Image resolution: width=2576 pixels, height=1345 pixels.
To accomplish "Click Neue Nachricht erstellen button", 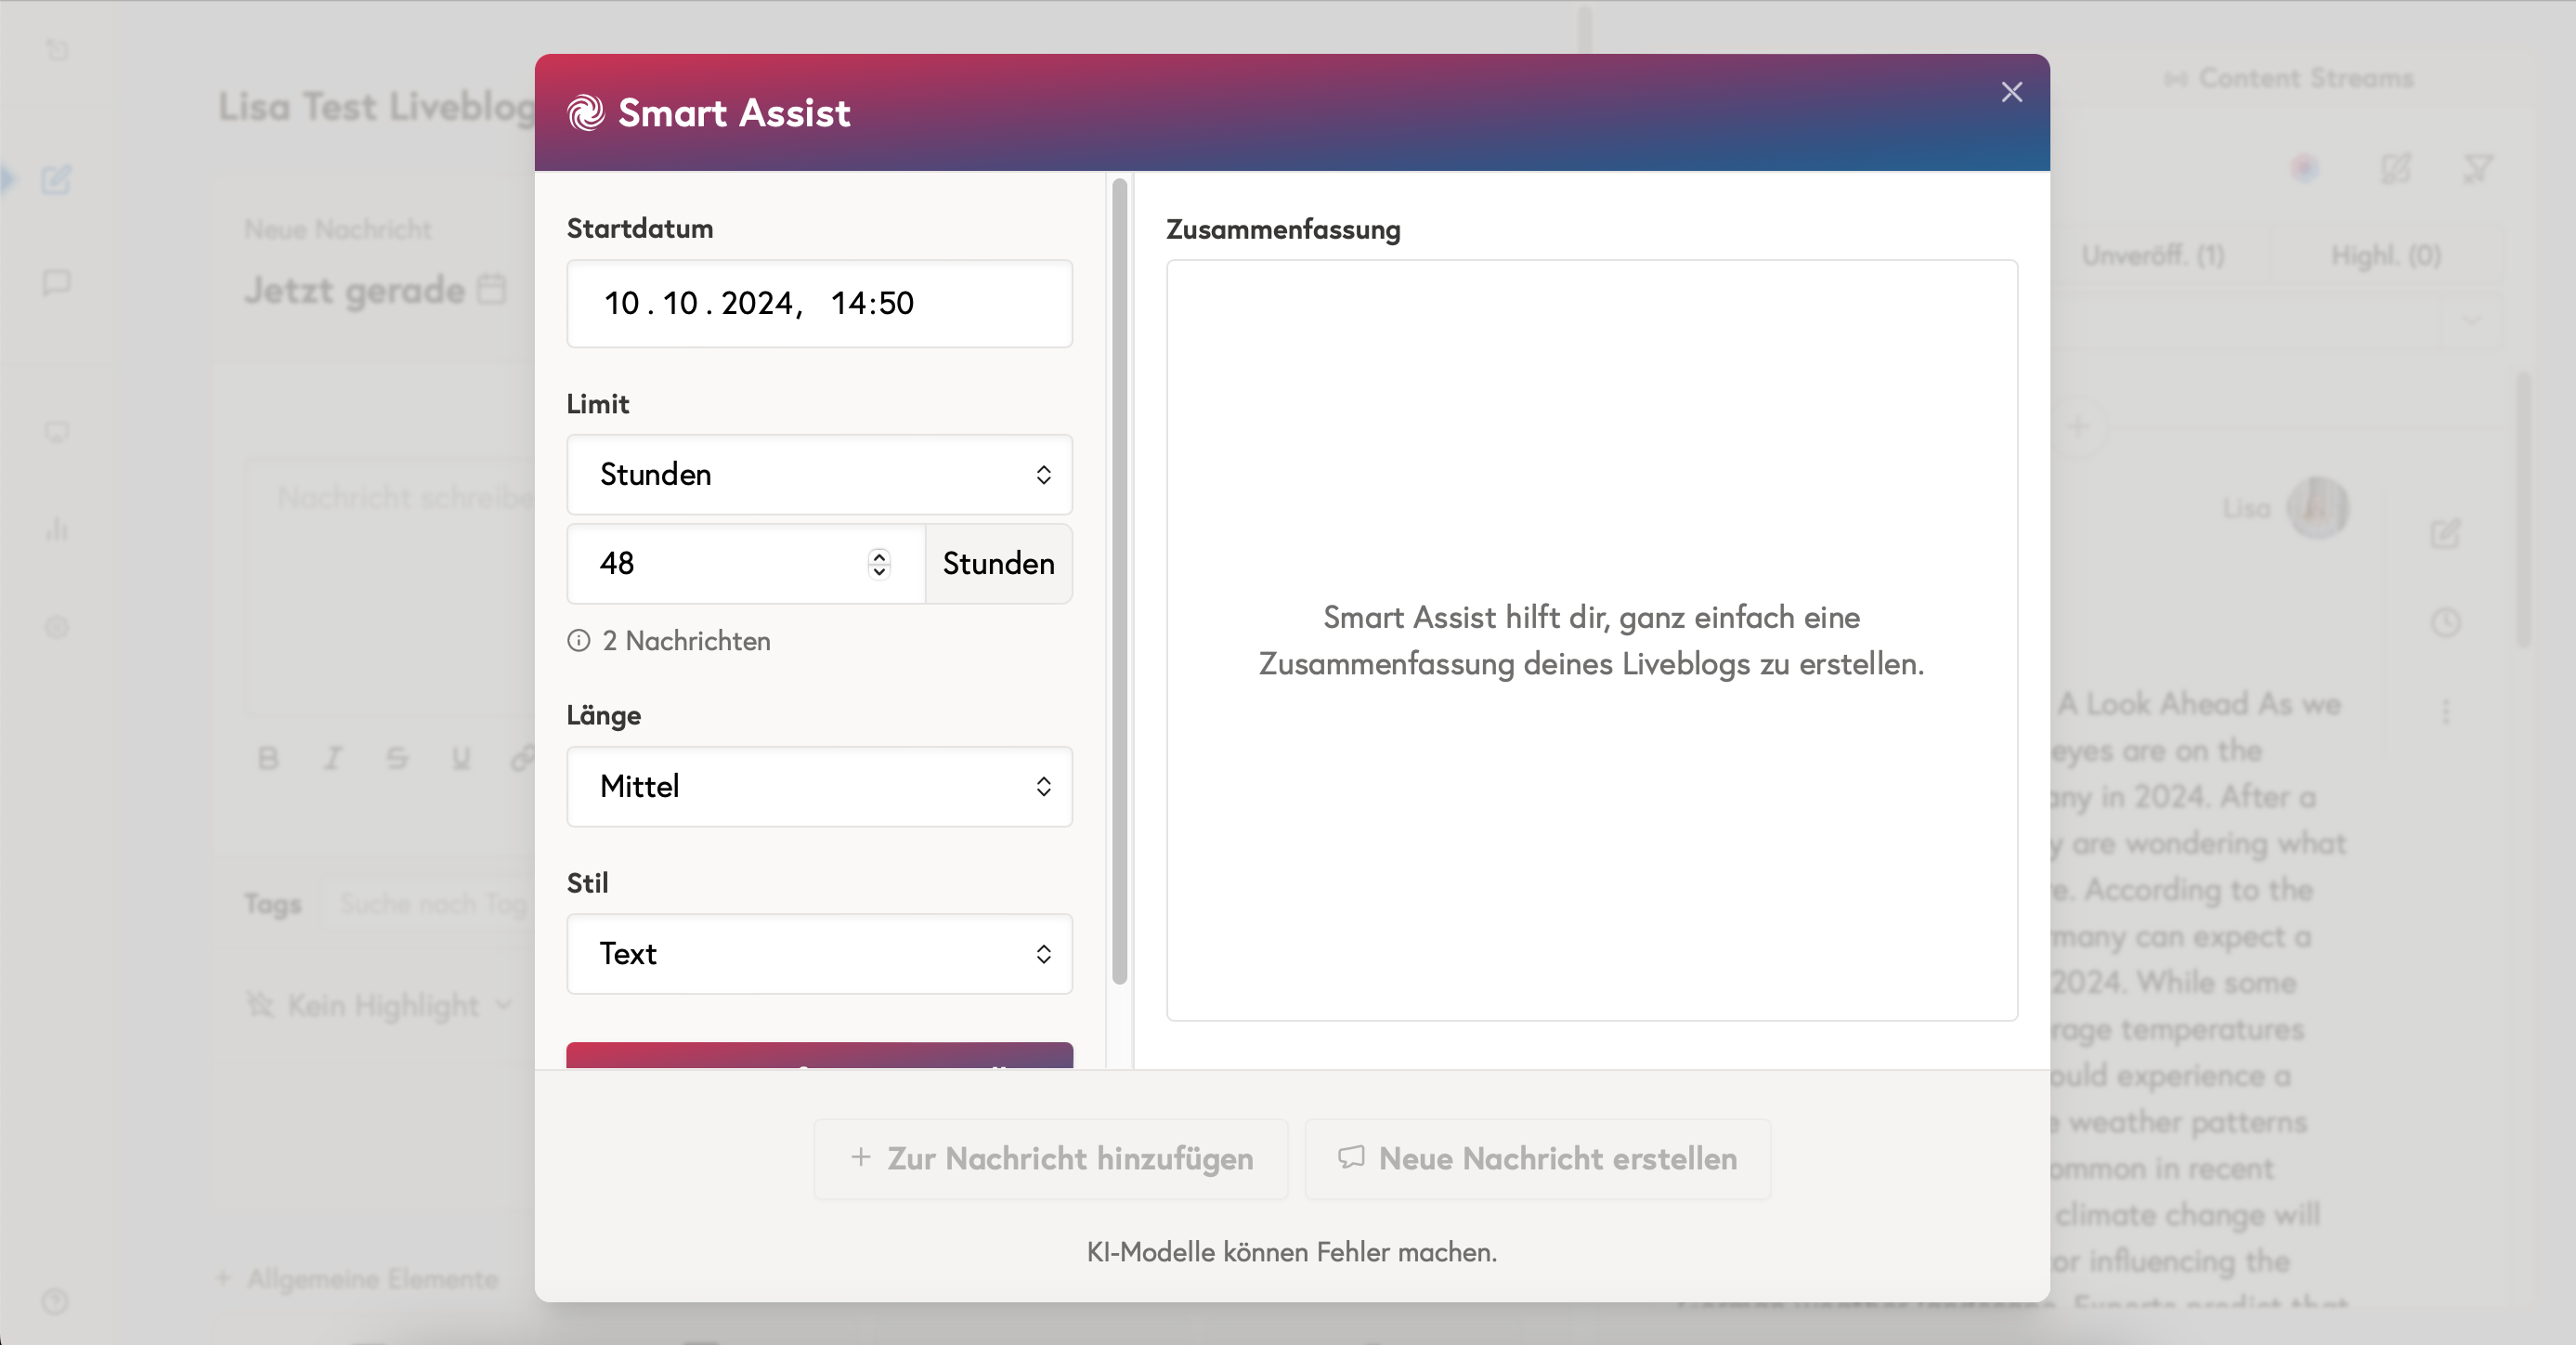I will pos(1538,1158).
